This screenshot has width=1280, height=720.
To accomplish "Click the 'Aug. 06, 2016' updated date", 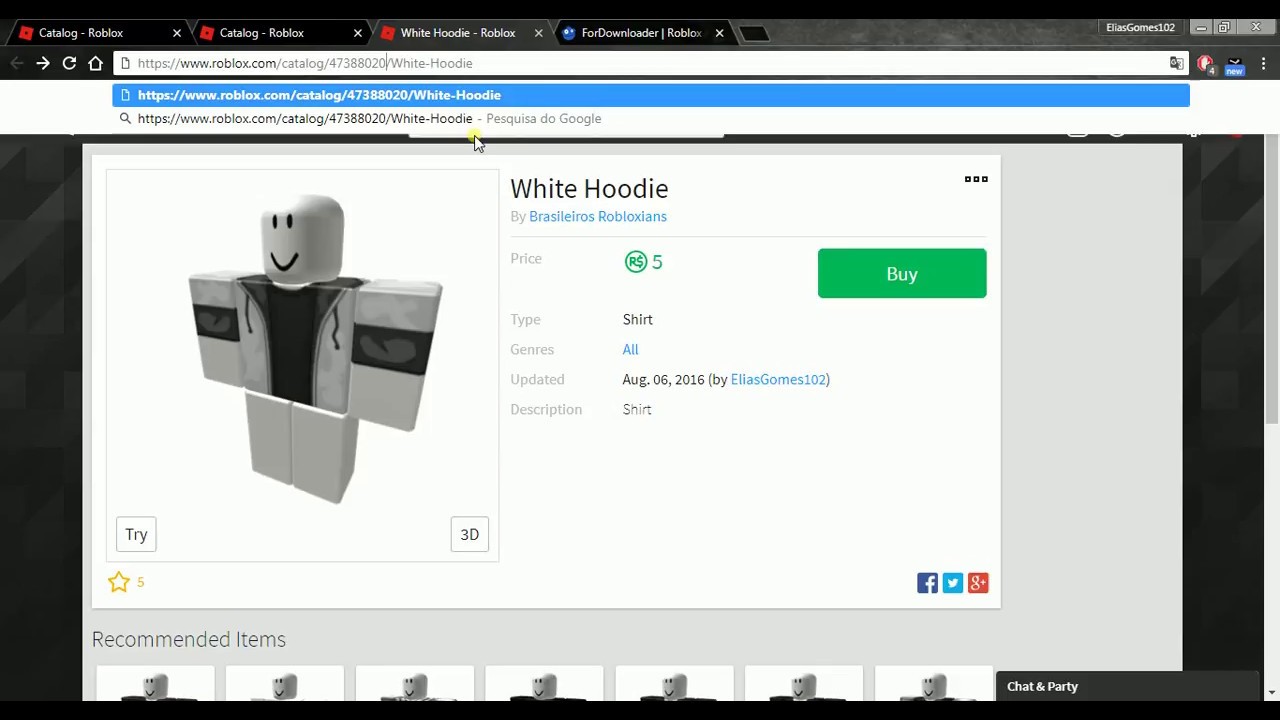I will tap(663, 379).
